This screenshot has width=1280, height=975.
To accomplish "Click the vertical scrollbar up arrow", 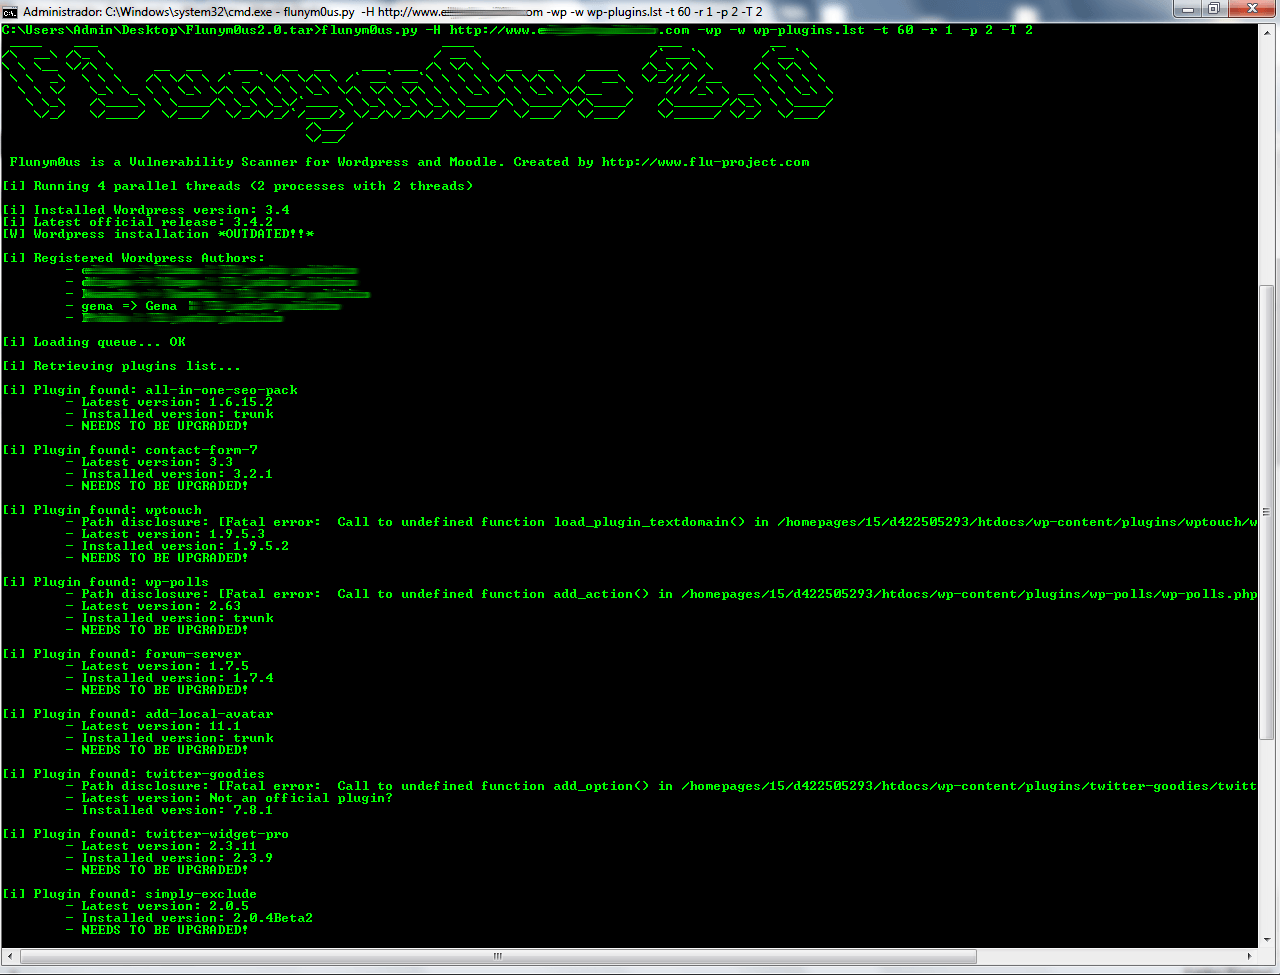I will pos(1267,30).
